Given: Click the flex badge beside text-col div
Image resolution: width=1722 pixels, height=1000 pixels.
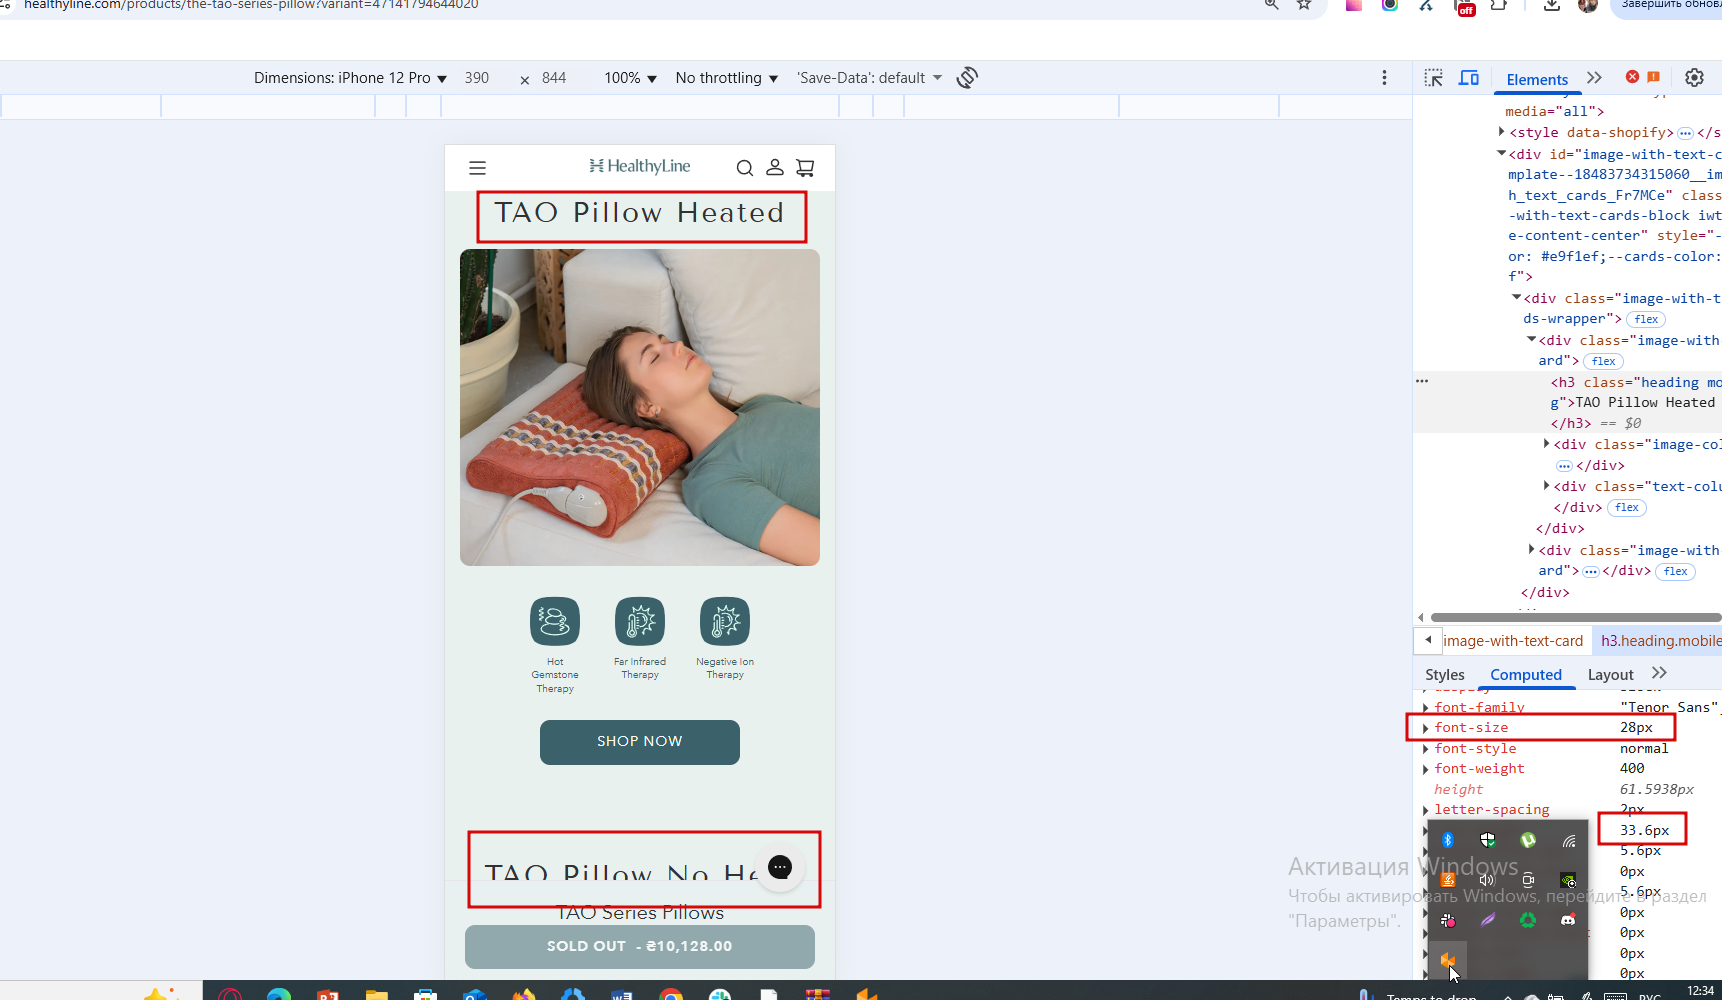Looking at the screenshot, I should [x=1627, y=508].
